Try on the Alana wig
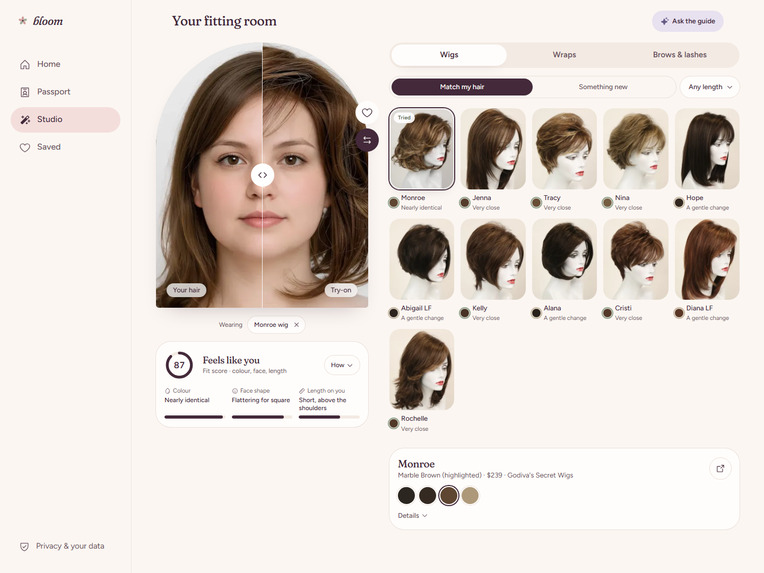 pyautogui.click(x=564, y=259)
